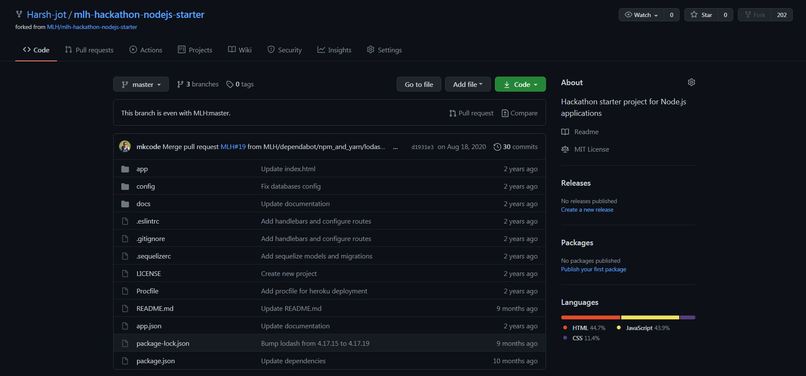The height and width of the screenshot is (376, 806).
Task: Click the app folder icon
Action: pyautogui.click(x=125, y=169)
